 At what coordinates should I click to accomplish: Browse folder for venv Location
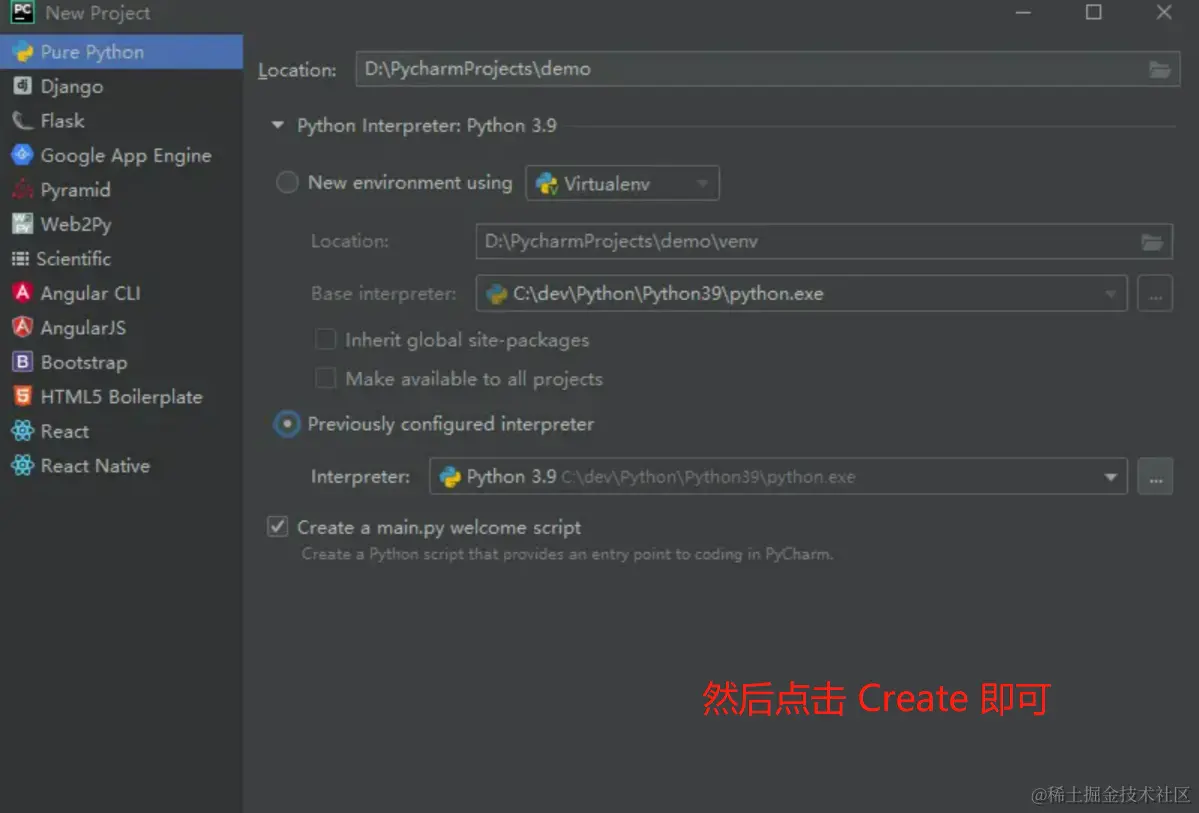pyautogui.click(x=1152, y=242)
